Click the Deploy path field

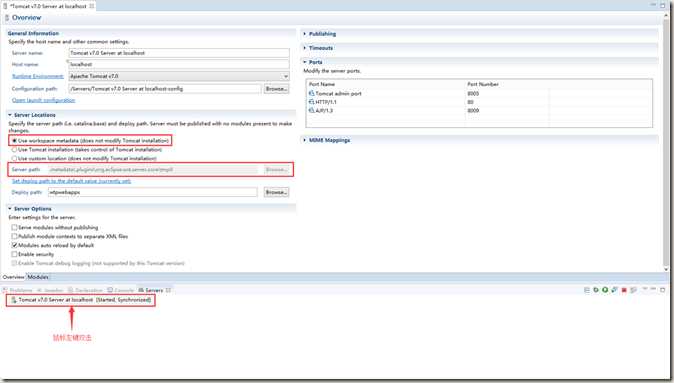[153, 192]
